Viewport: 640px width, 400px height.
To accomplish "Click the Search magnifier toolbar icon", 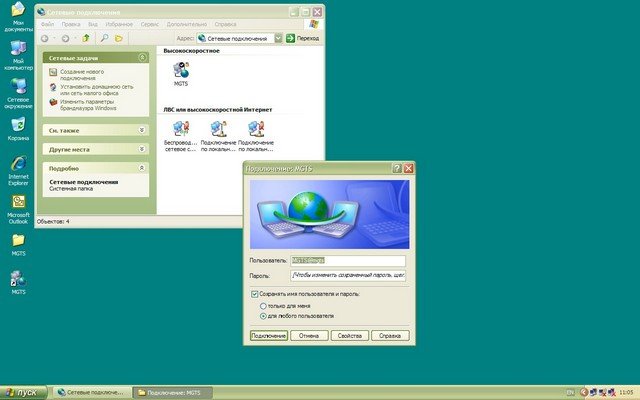I will [x=104, y=38].
